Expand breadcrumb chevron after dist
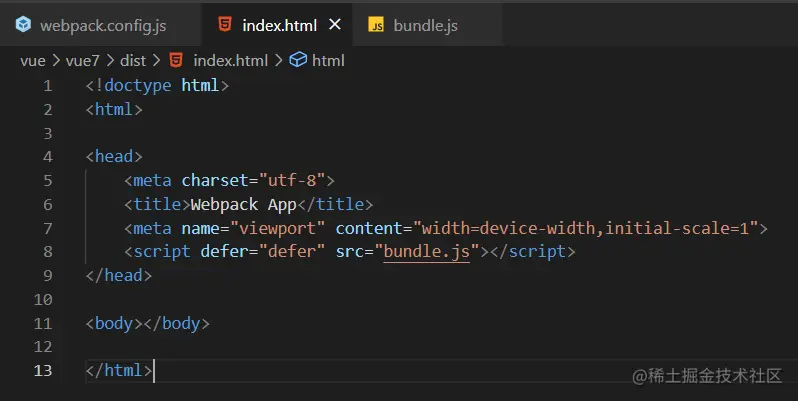The image size is (798, 401). (157, 61)
